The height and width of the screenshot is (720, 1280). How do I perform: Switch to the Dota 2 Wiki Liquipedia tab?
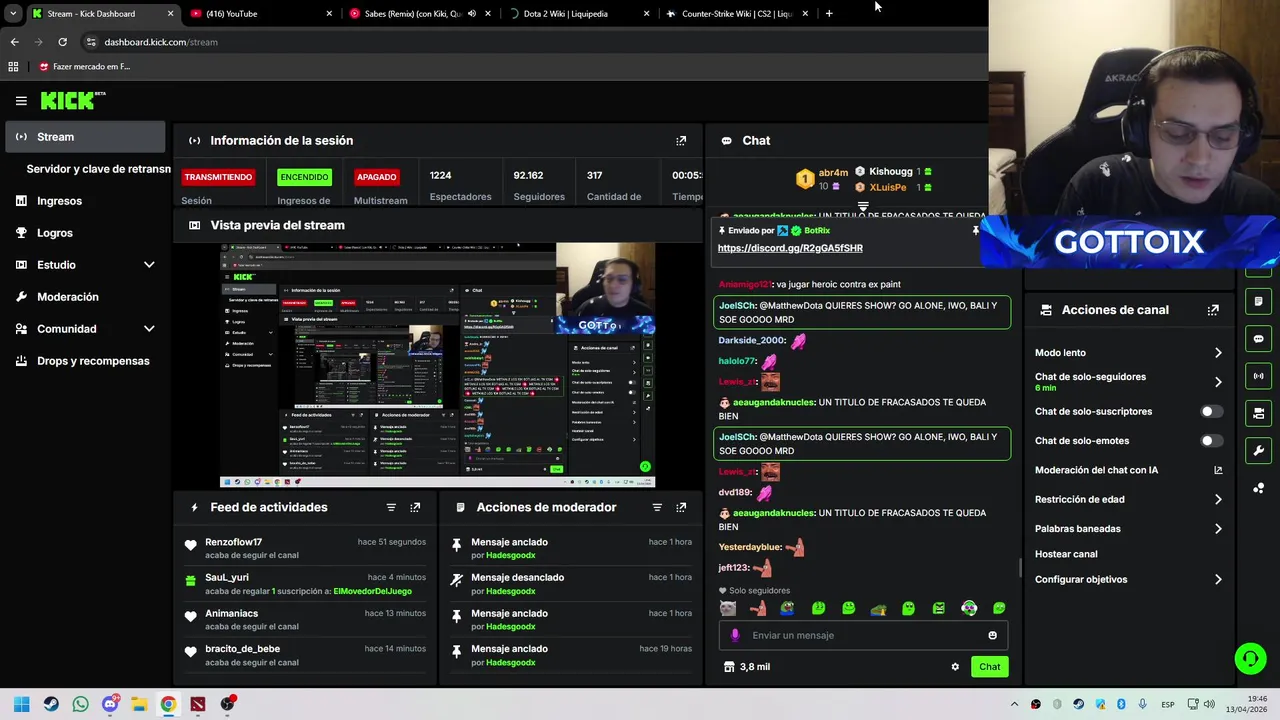(x=579, y=14)
